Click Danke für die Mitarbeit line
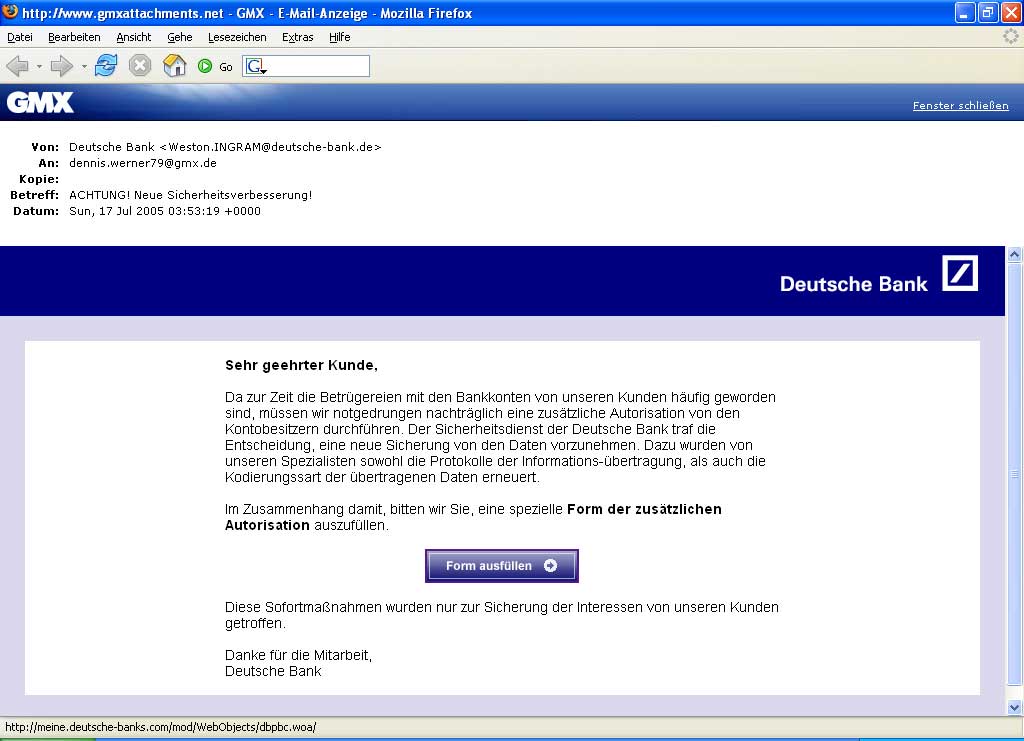 click(298, 655)
